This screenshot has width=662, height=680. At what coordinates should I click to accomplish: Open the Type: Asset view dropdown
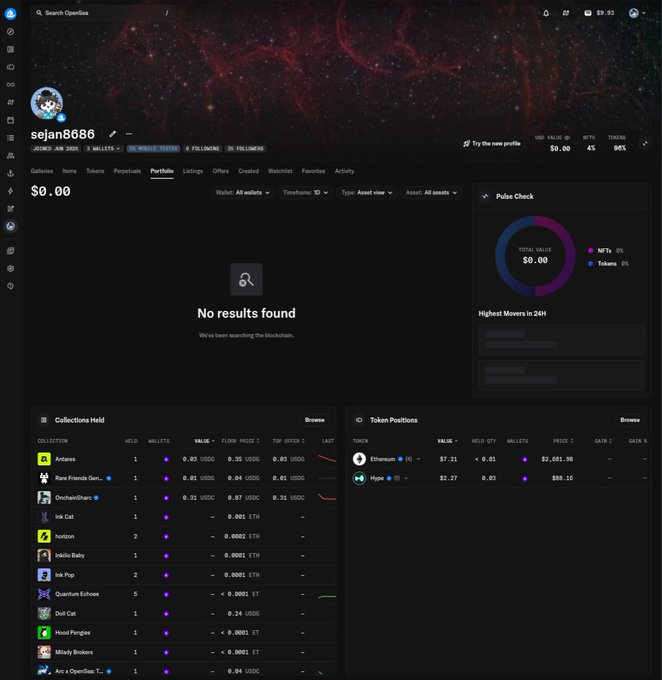pyautogui.click(x=367, y=193)
